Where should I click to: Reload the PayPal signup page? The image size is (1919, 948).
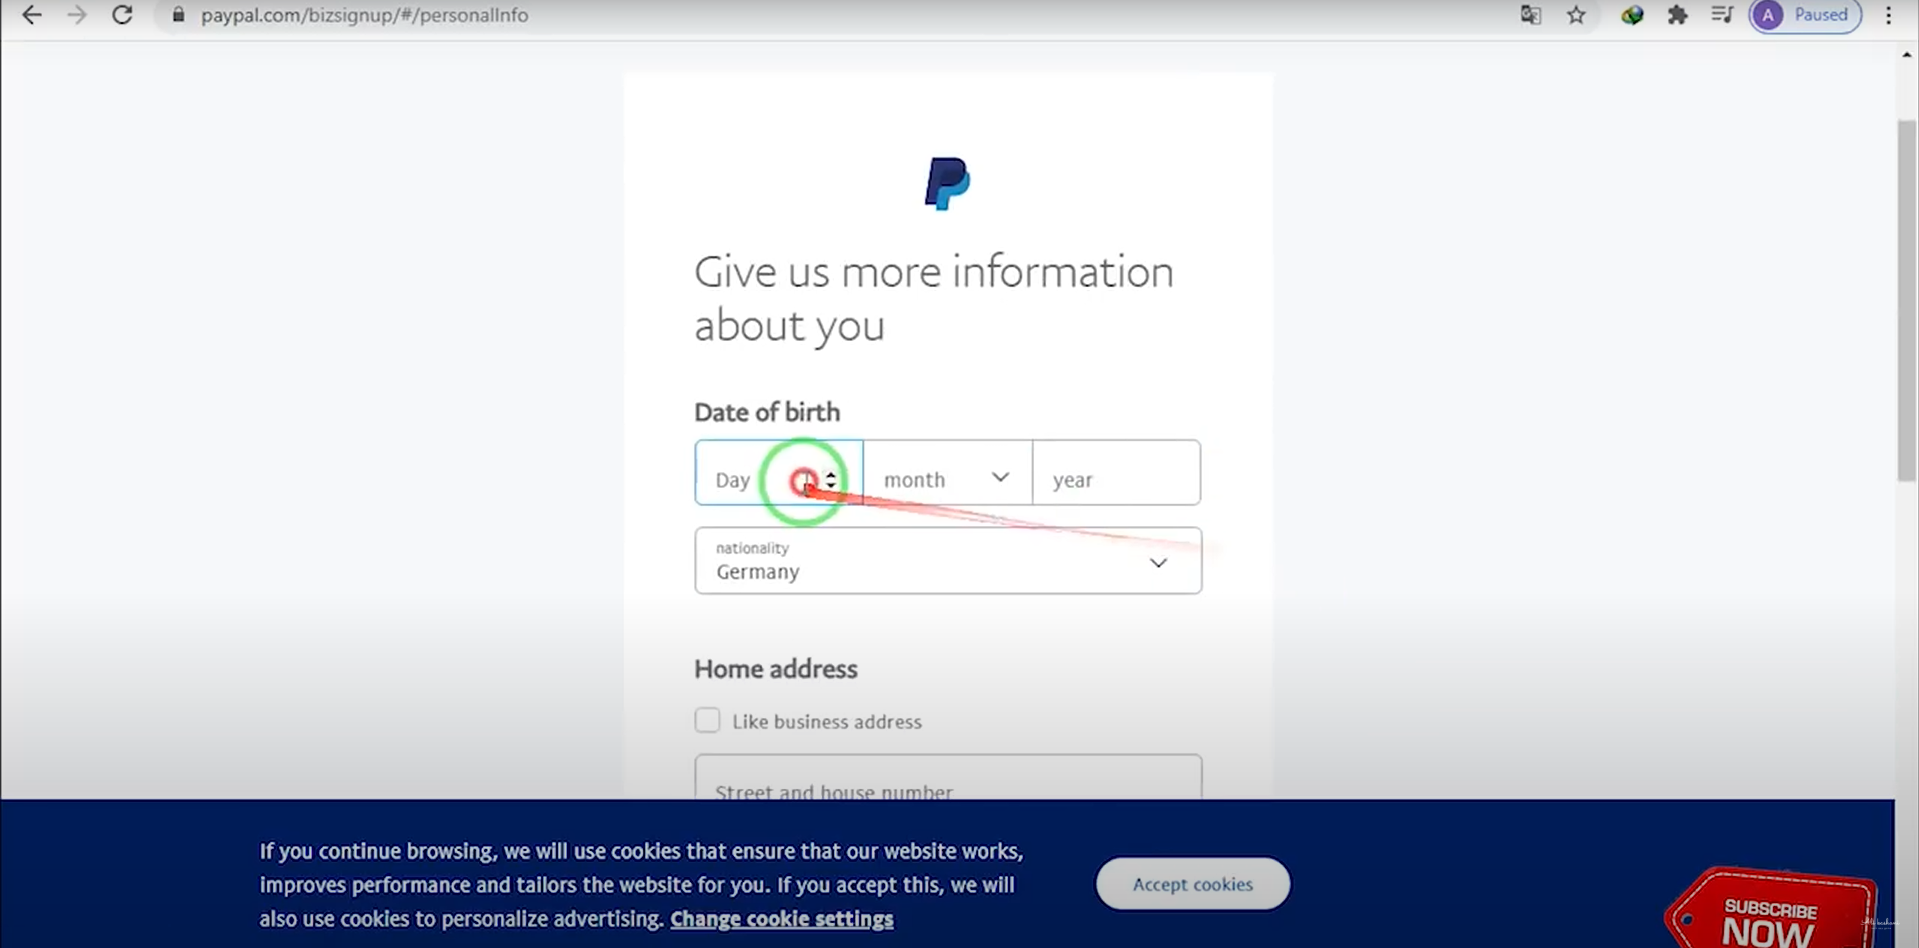pos(122,15)
